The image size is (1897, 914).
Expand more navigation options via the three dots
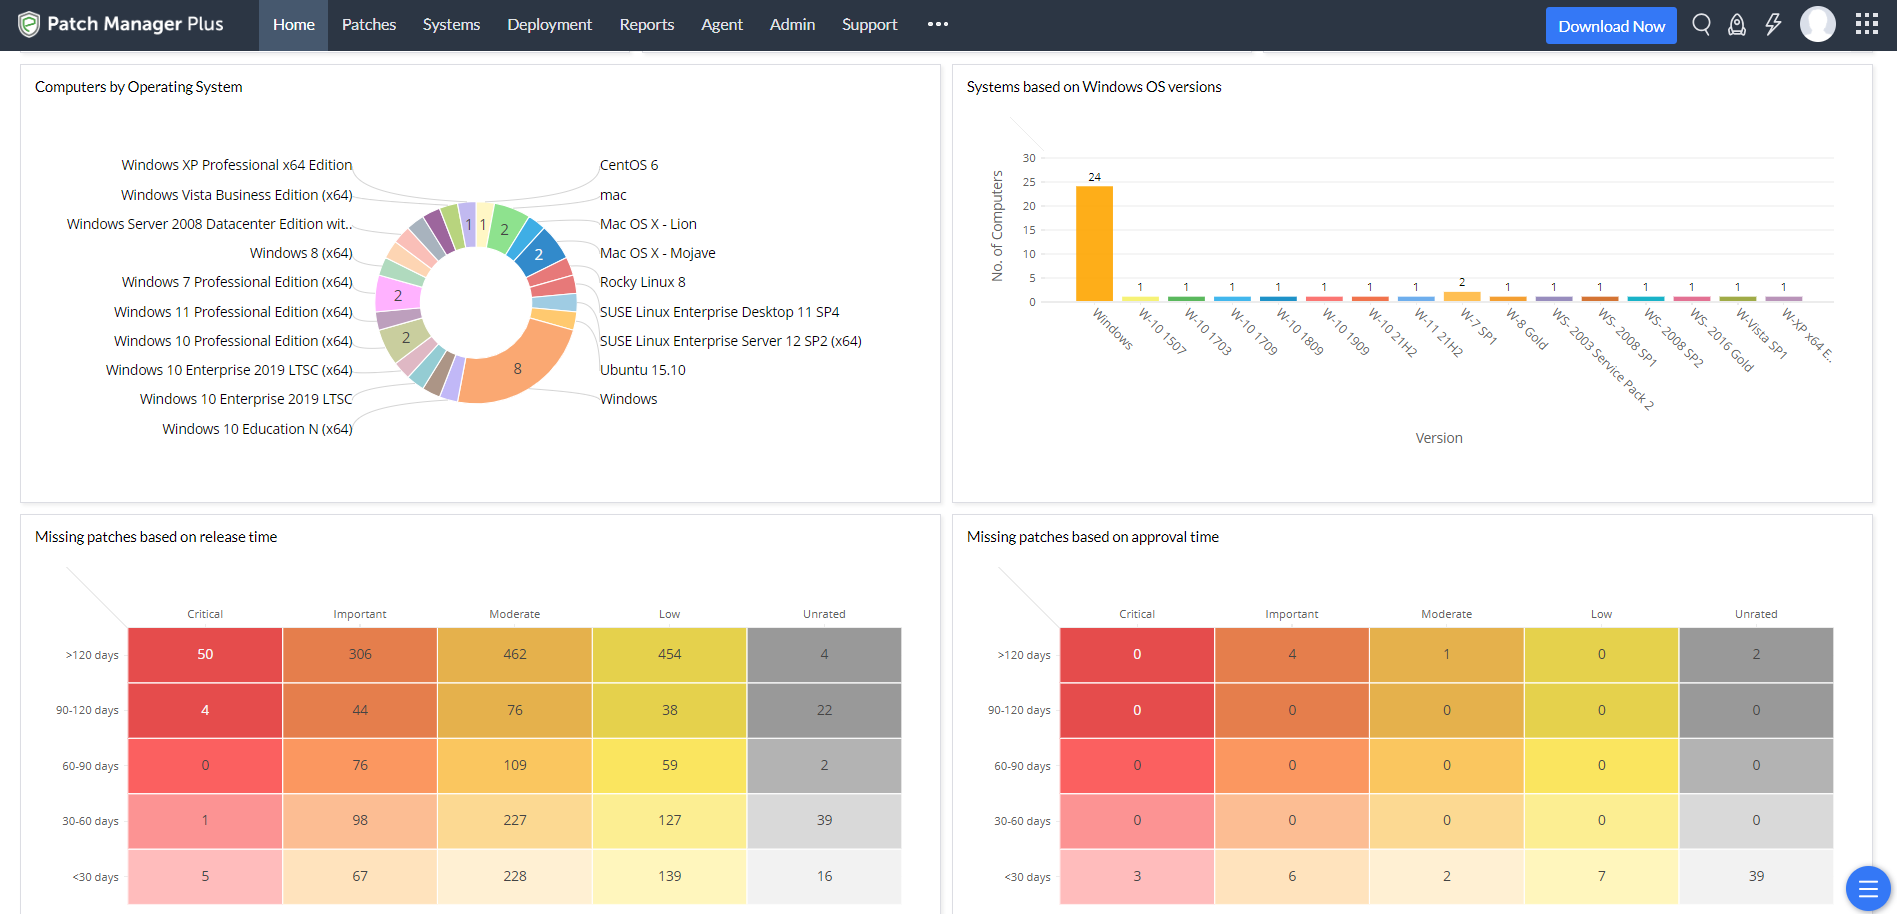937,24
